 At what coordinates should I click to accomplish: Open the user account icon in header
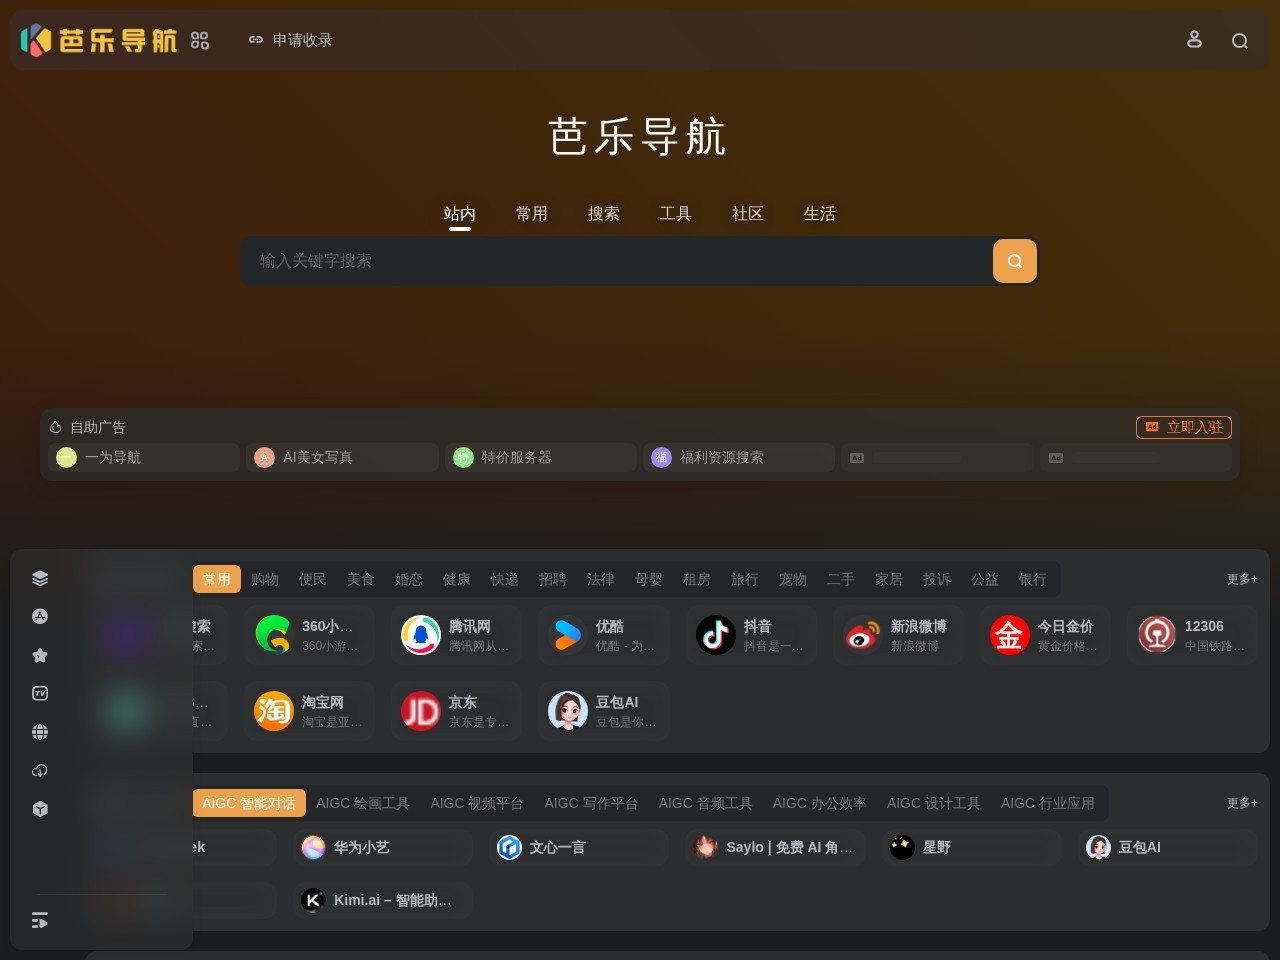point(1194,40)
